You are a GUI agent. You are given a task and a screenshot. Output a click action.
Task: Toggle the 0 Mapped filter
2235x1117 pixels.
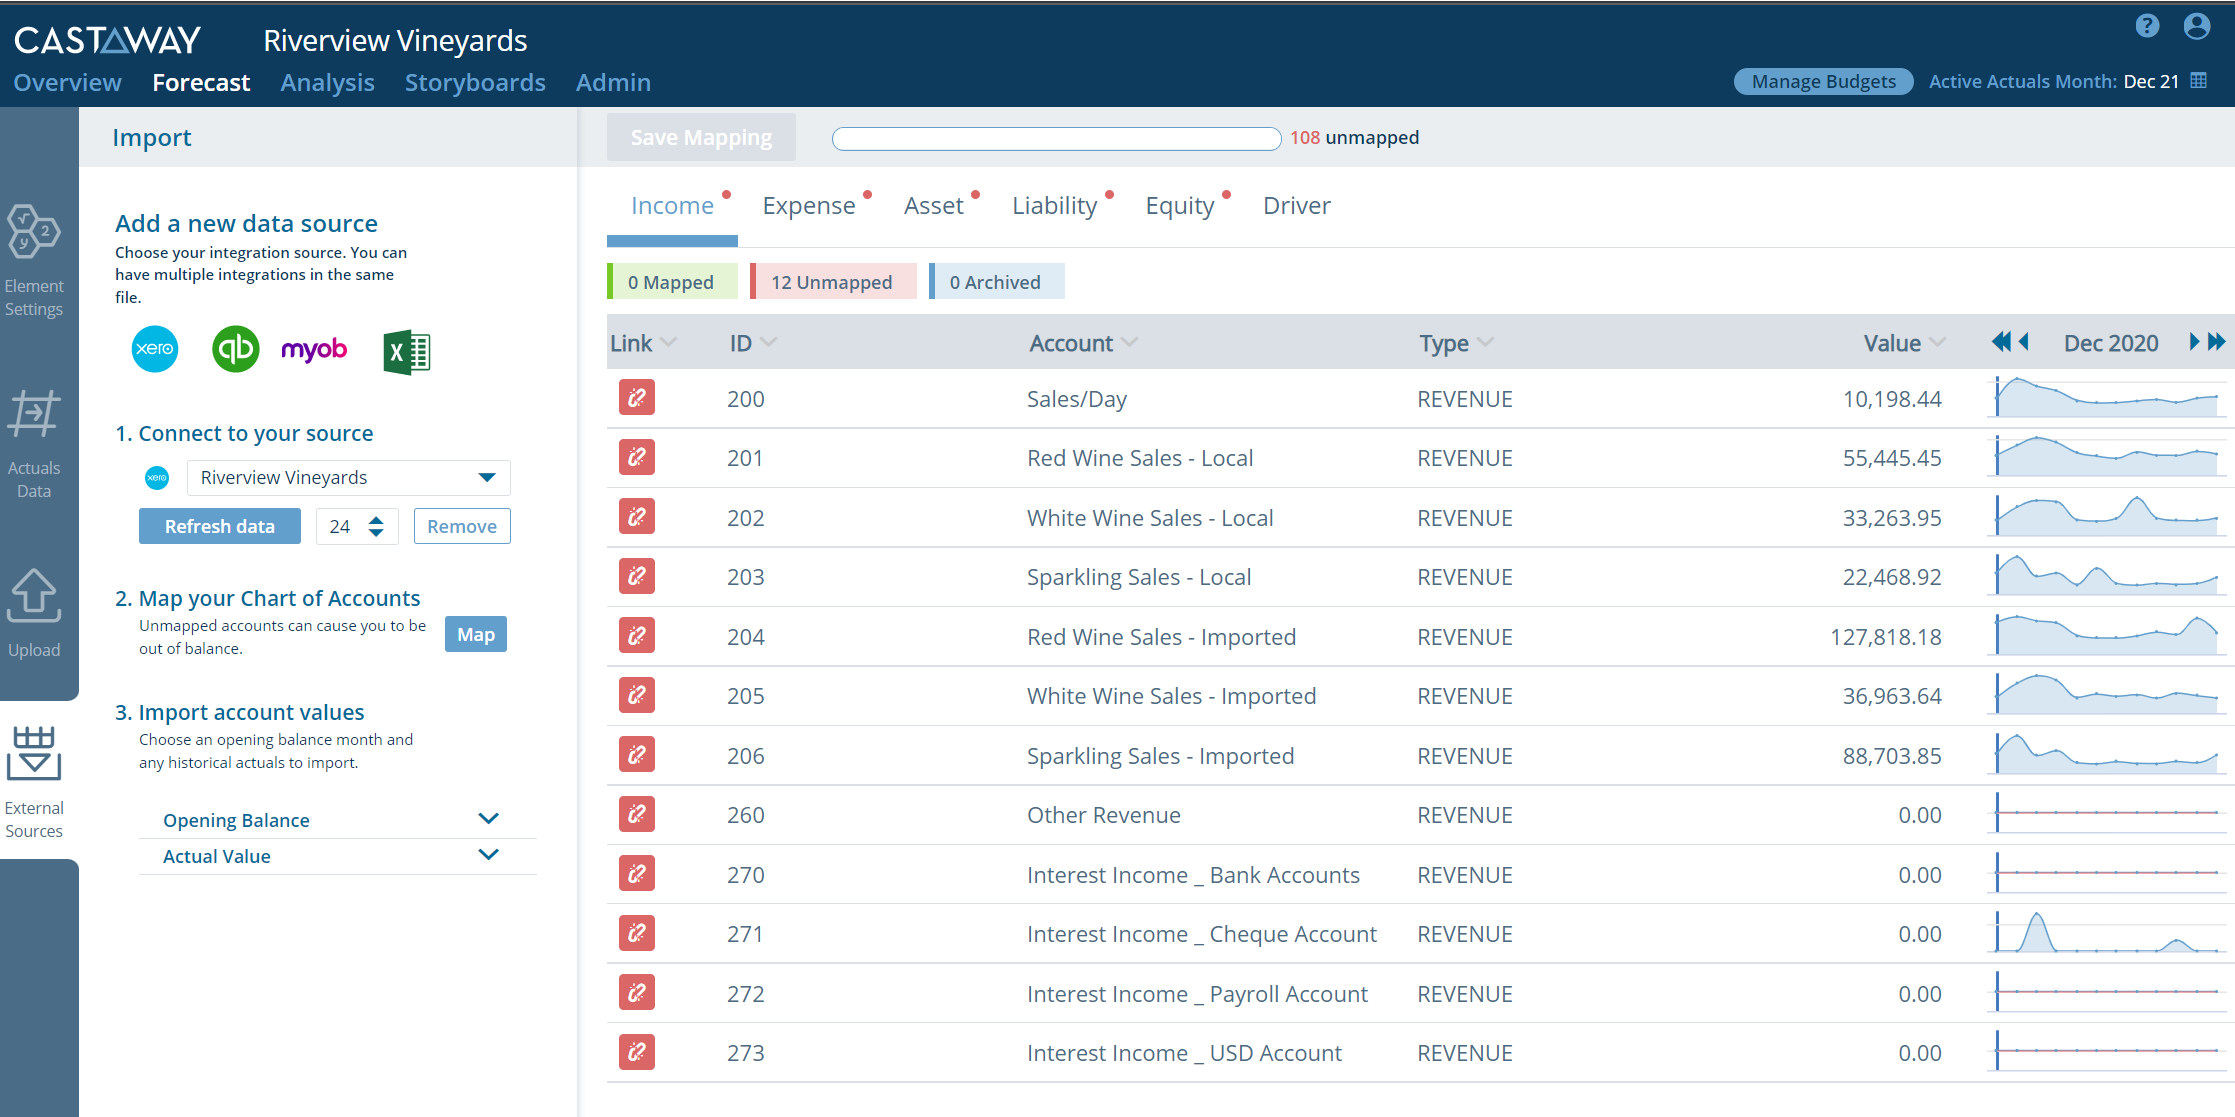(671, 281)
